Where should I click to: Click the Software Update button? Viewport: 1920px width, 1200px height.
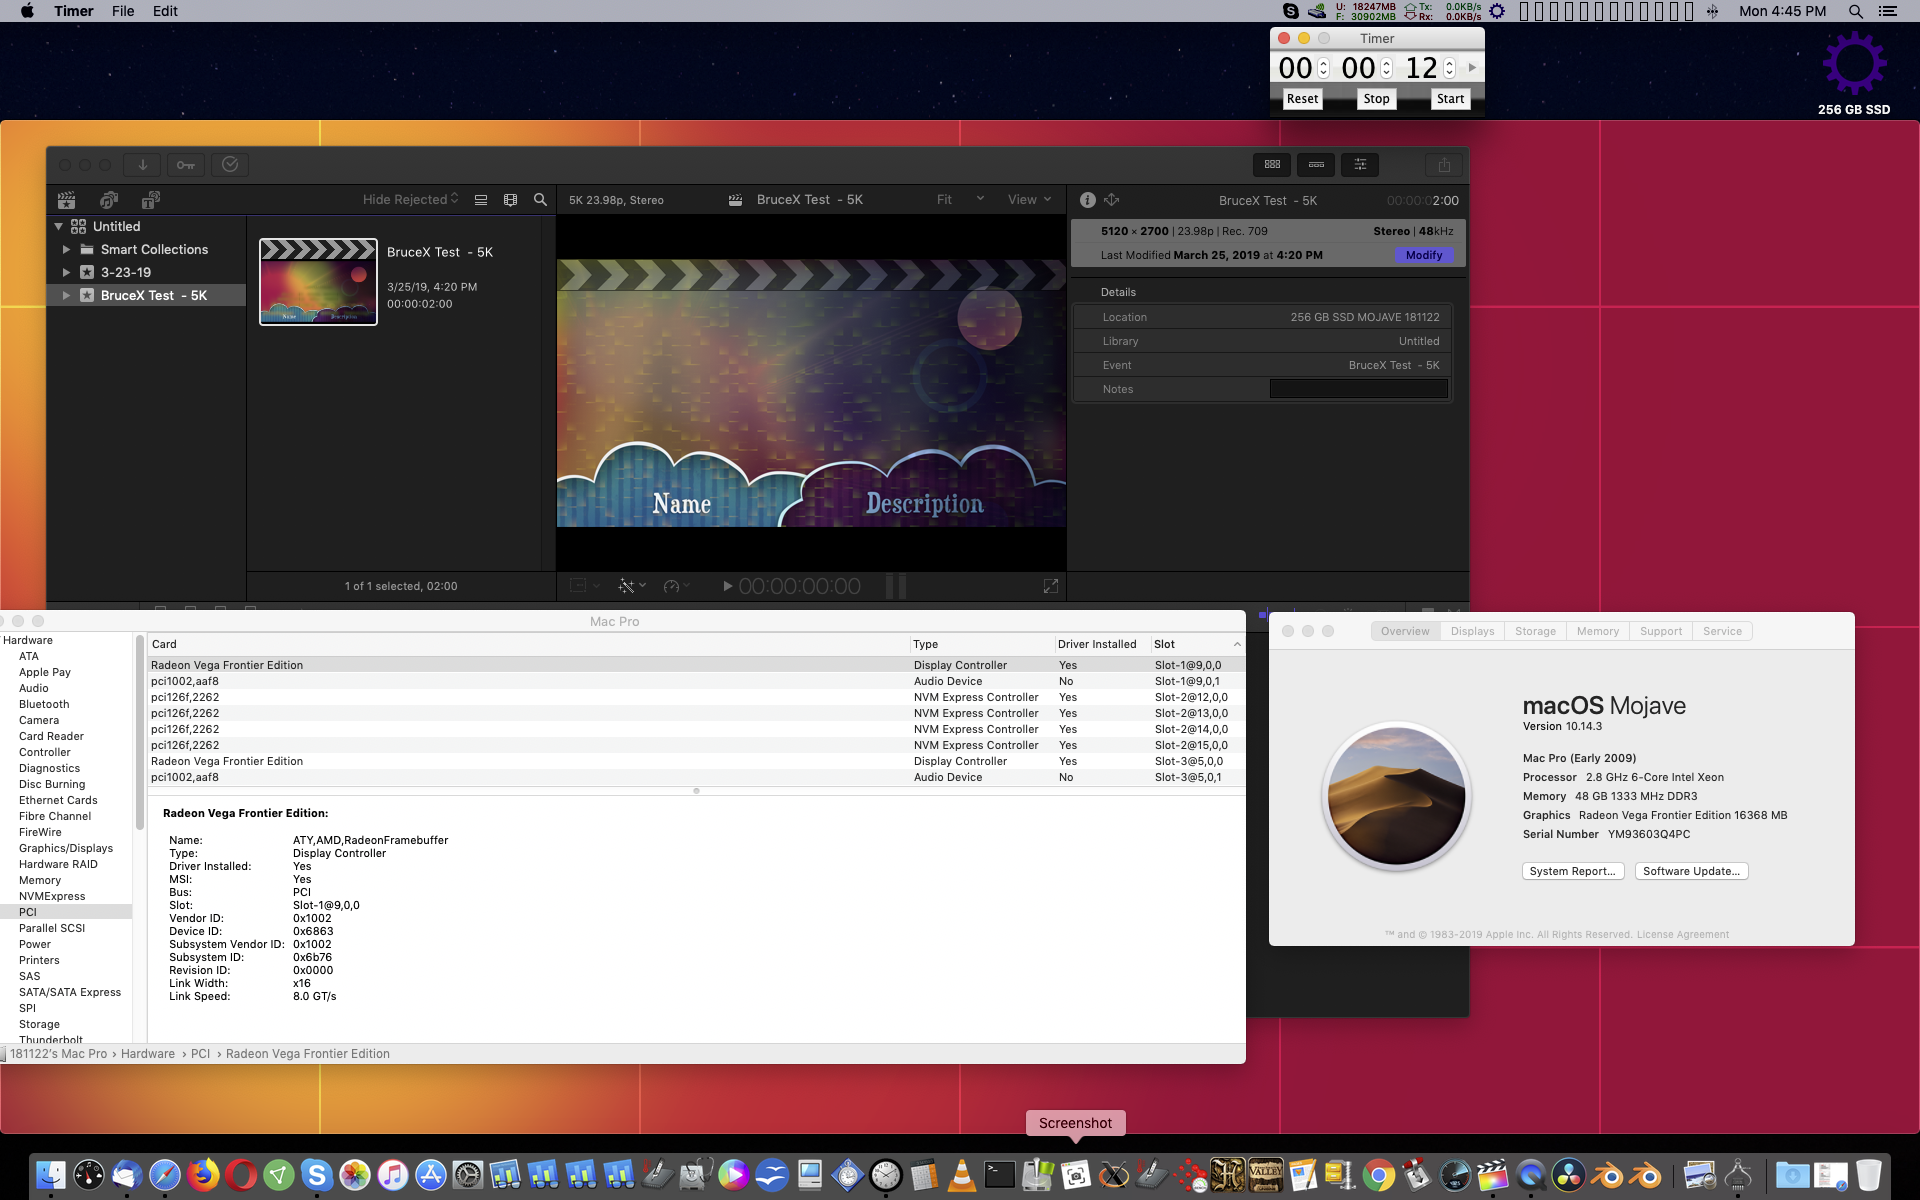tap(1691, 871)
